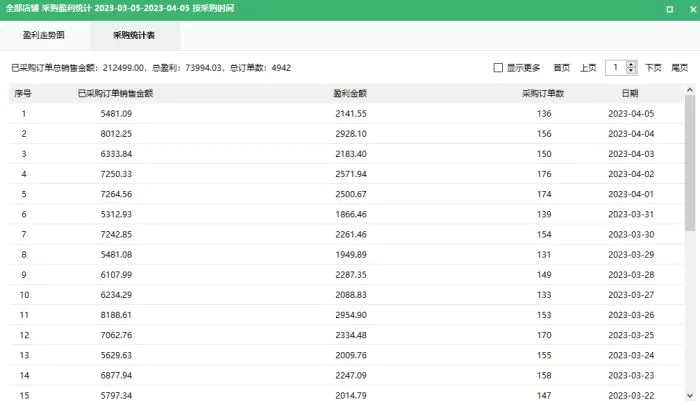Click the window maximize square icon

[669, 9]
